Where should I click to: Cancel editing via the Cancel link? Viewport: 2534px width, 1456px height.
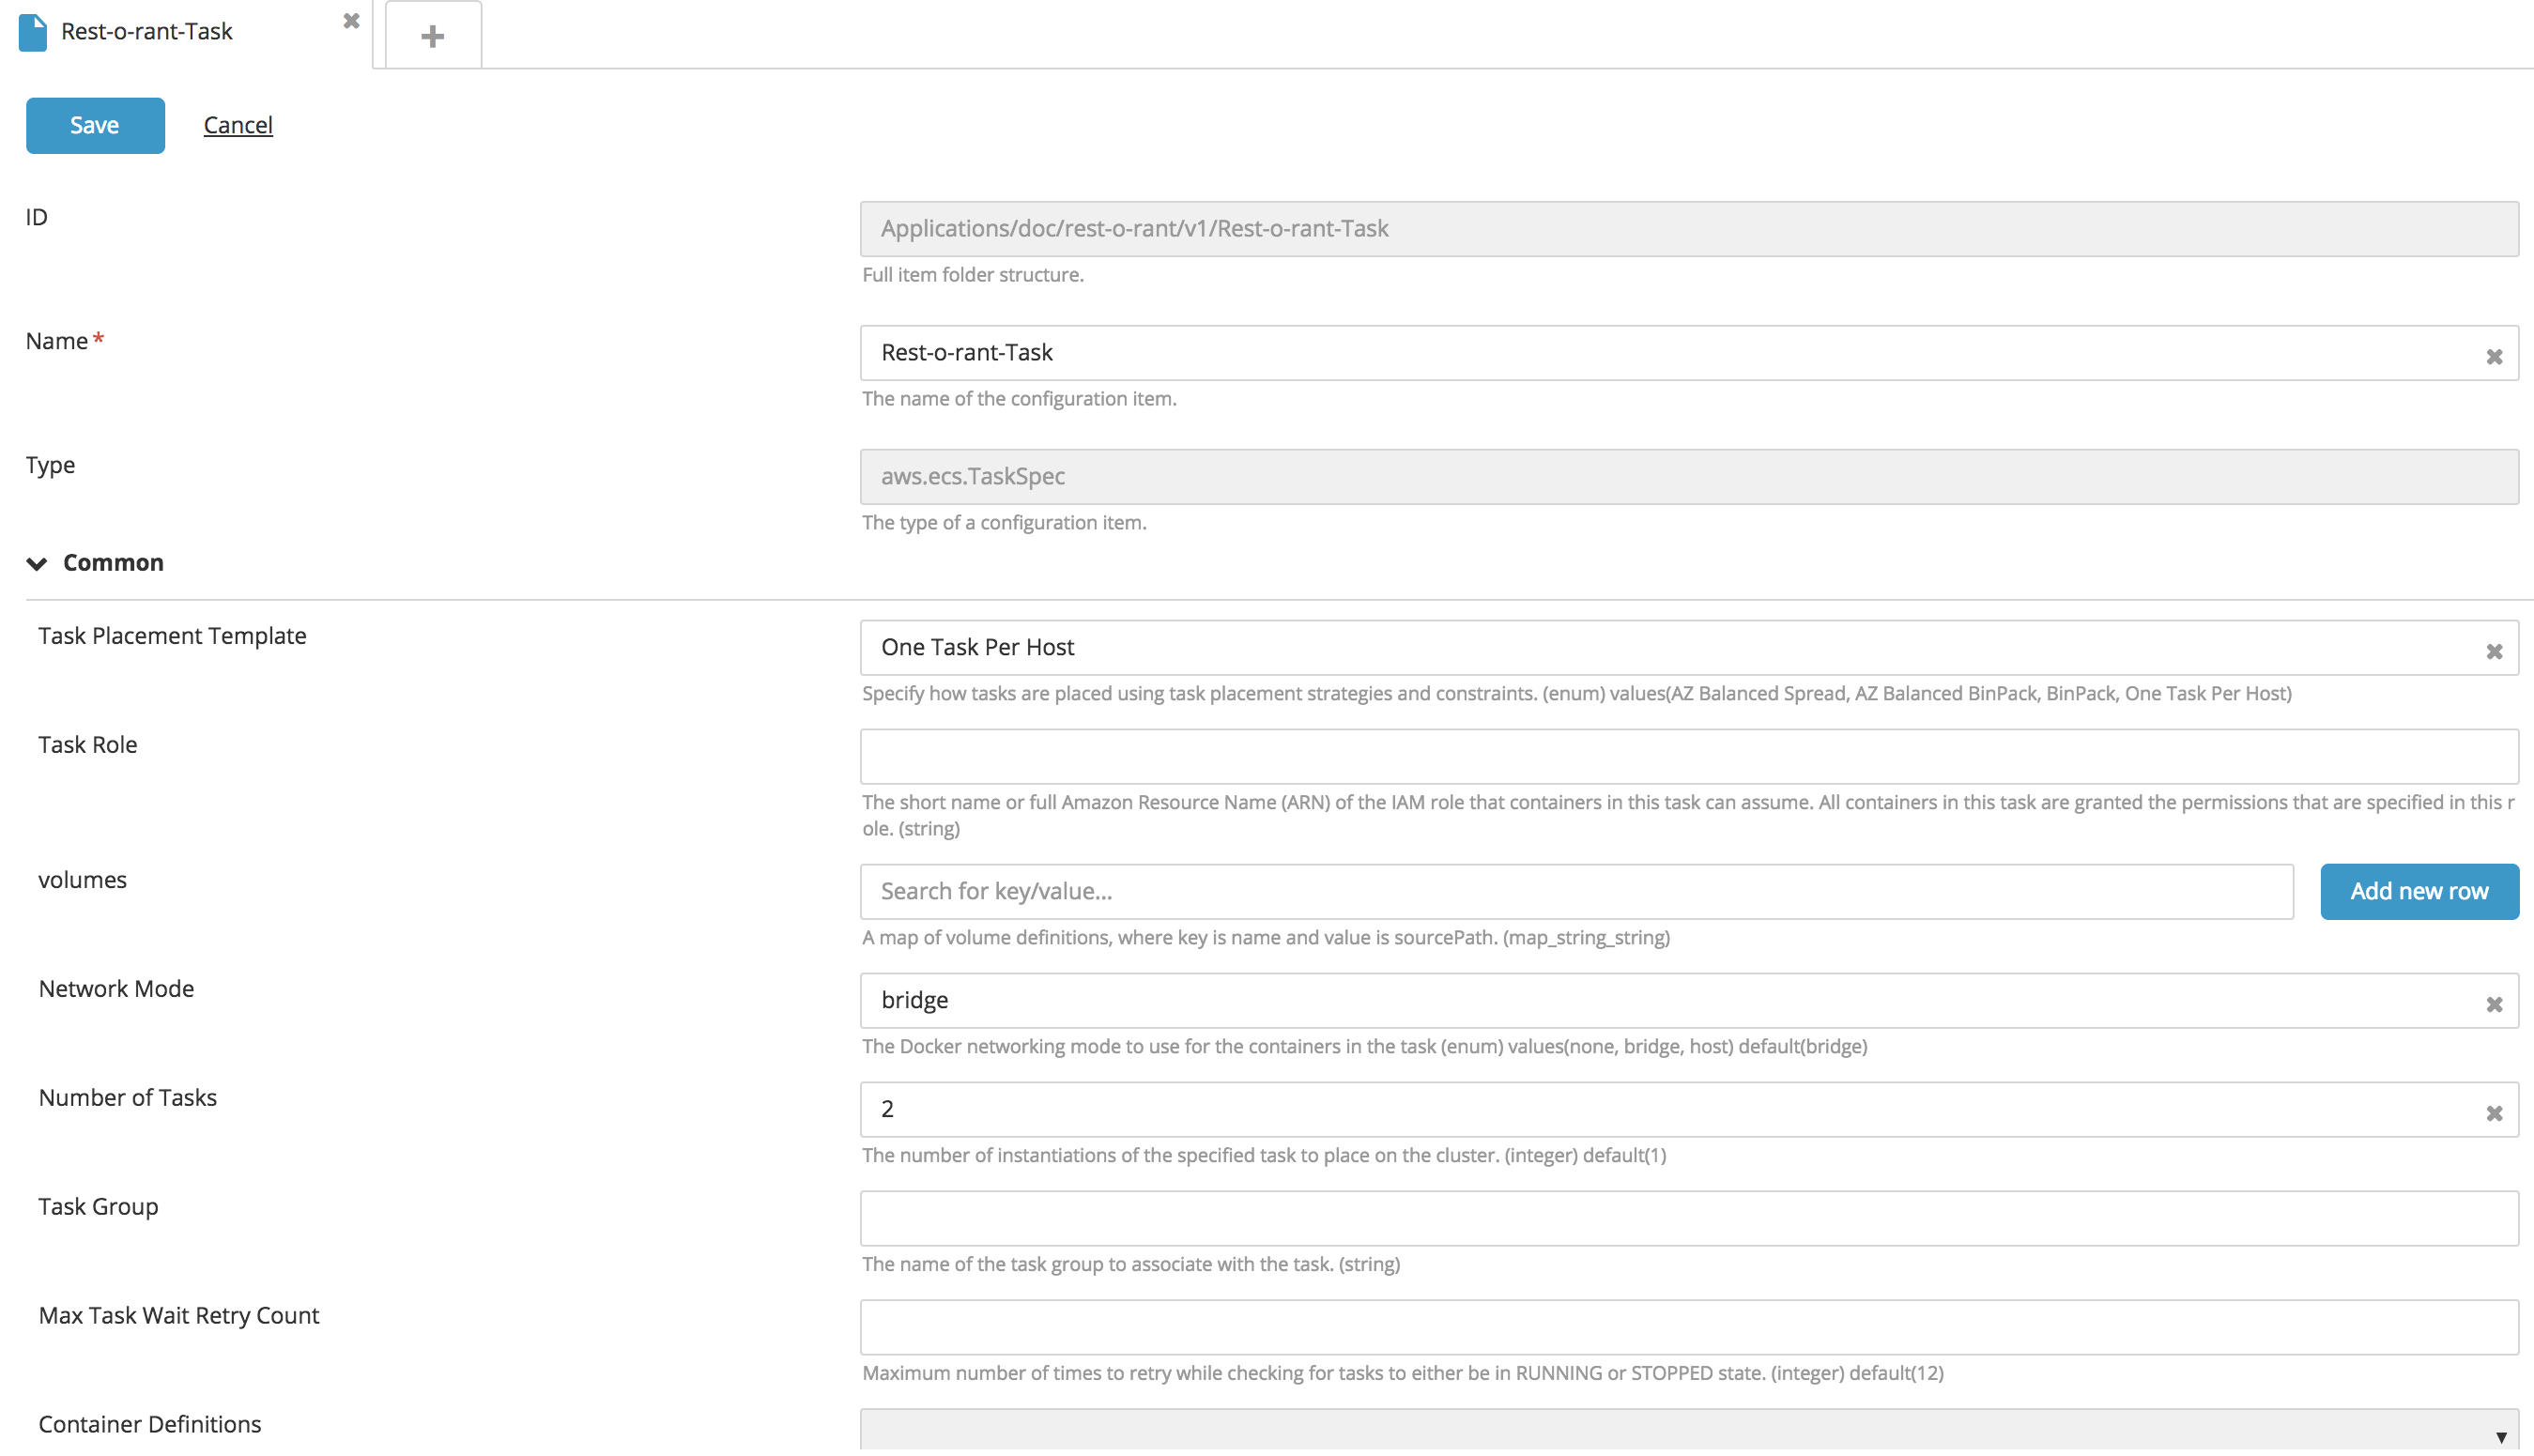click(x=238, y=125)
